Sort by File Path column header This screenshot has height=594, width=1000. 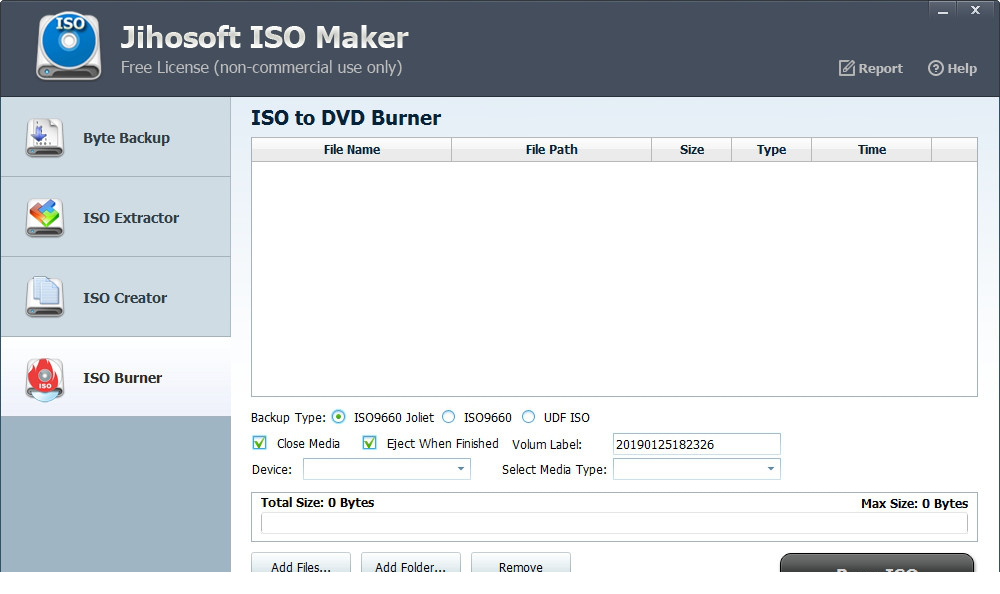pyautogui.click(x=552, y=149)
